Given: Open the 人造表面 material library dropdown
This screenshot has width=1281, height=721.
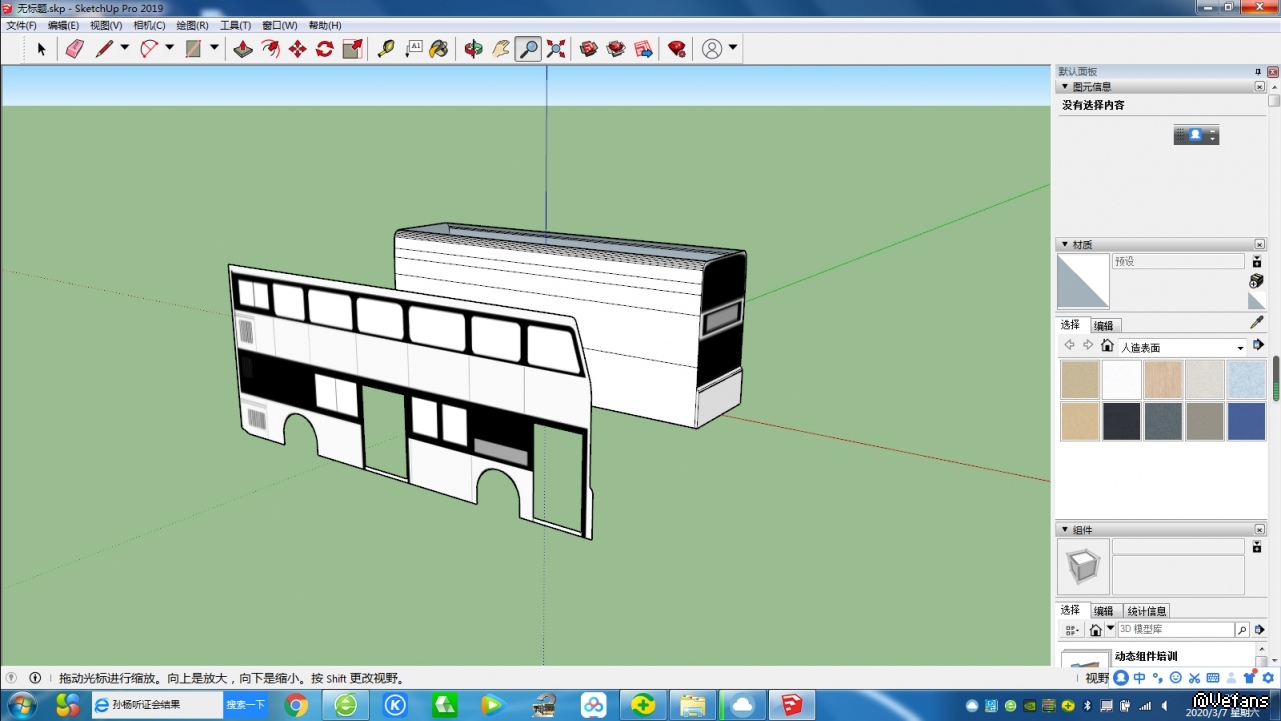Looking at the screenshot, I should [1240, 348].
